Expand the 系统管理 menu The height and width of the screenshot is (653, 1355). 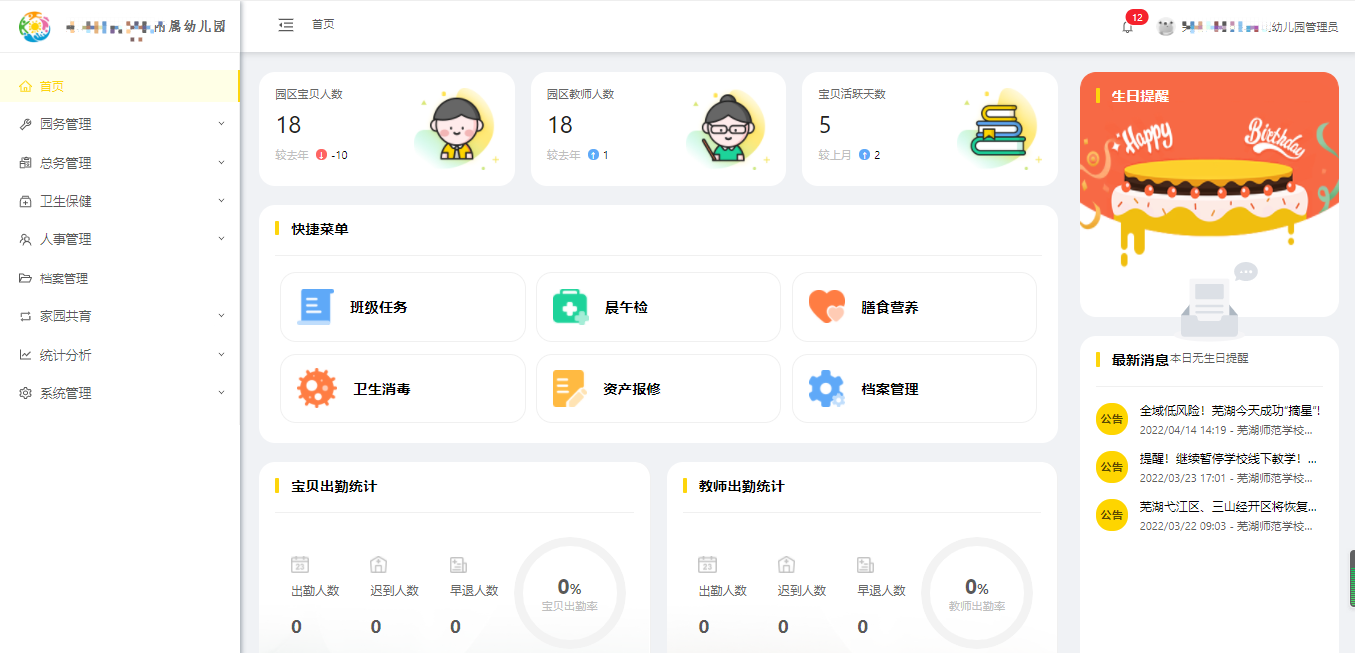(120, 393)
